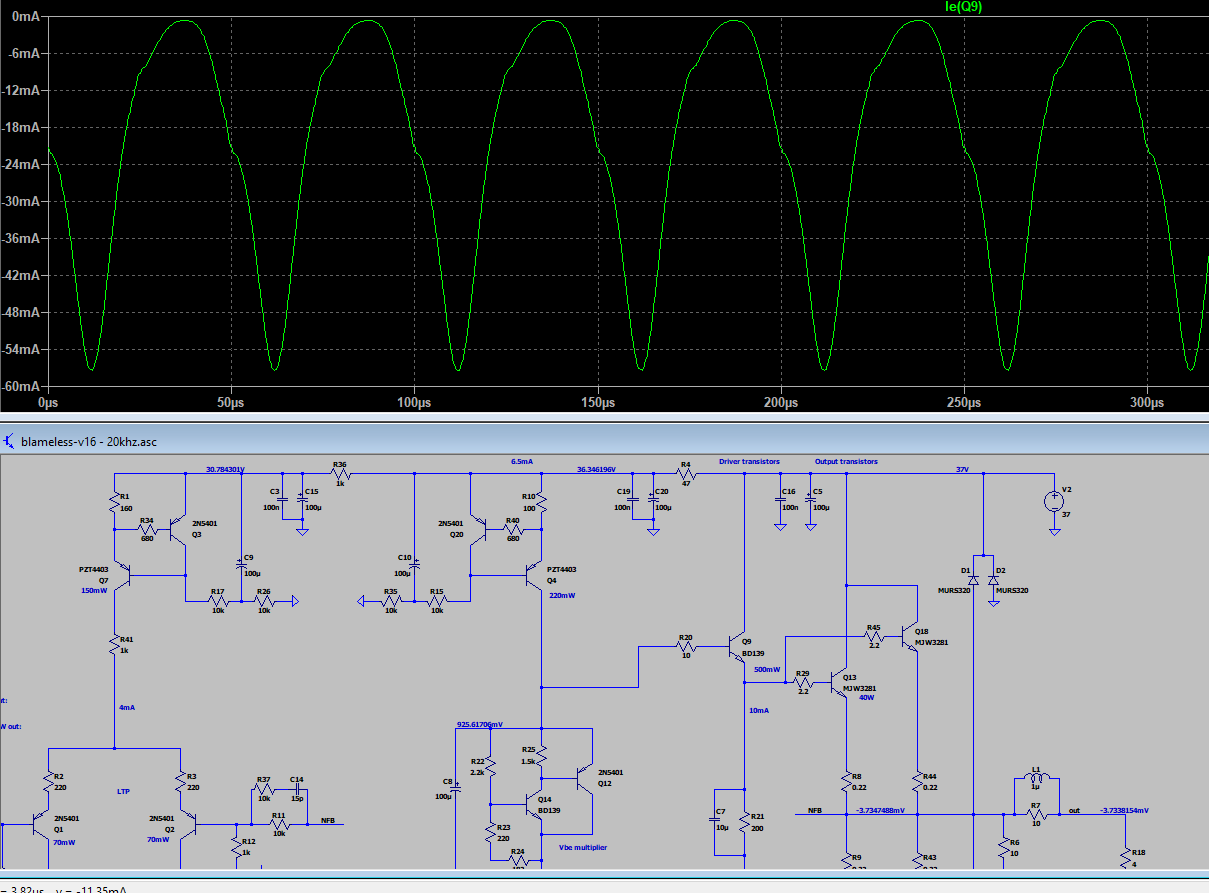This screenshot has width=1209, height=893.
Task: Click the 50µs x-axis label
Action: click(231, 402)
